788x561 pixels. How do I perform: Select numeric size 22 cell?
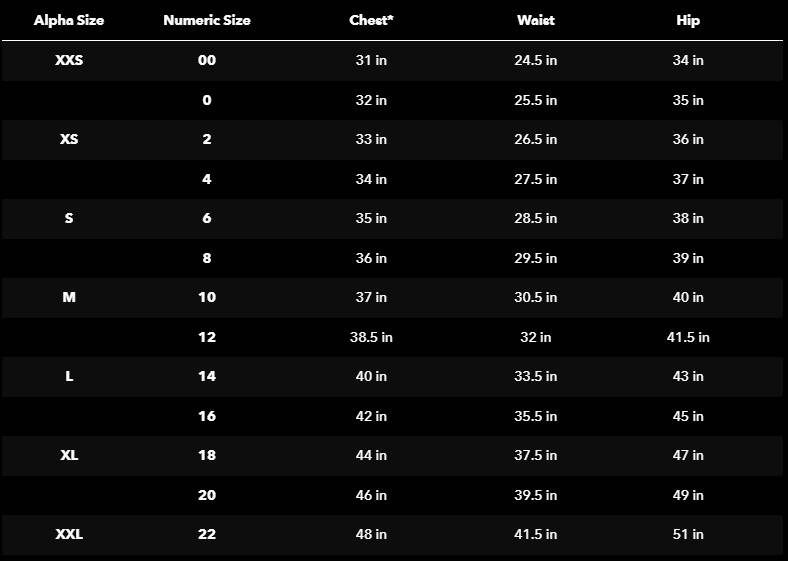point(207,534)
